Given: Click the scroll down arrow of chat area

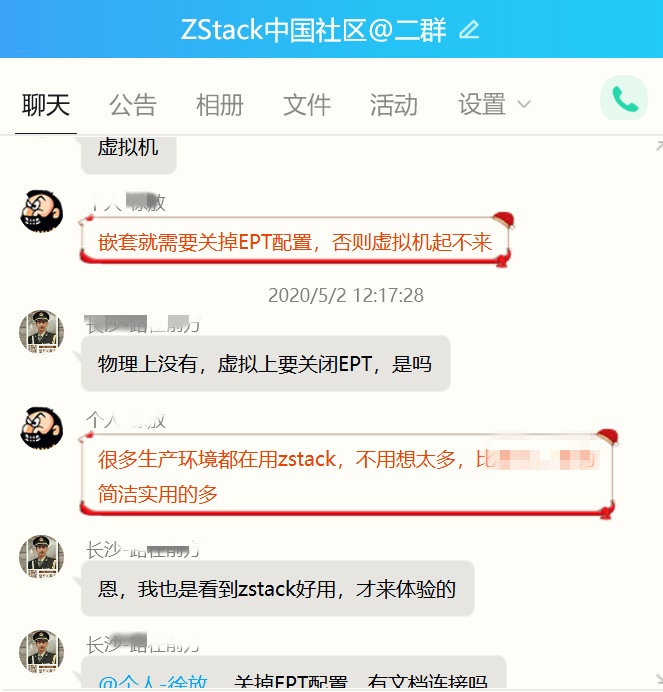Looking at the screenshot, I should (659, 679).
